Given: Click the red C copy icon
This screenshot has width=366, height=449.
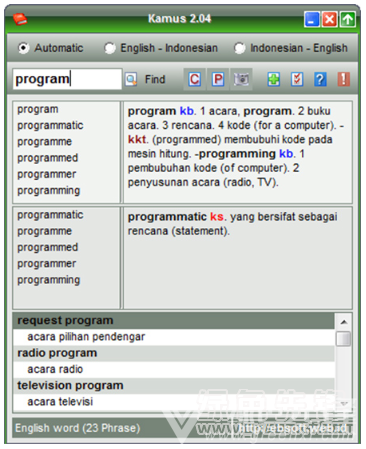Looking at the screenshot, I should click(195, 79).
